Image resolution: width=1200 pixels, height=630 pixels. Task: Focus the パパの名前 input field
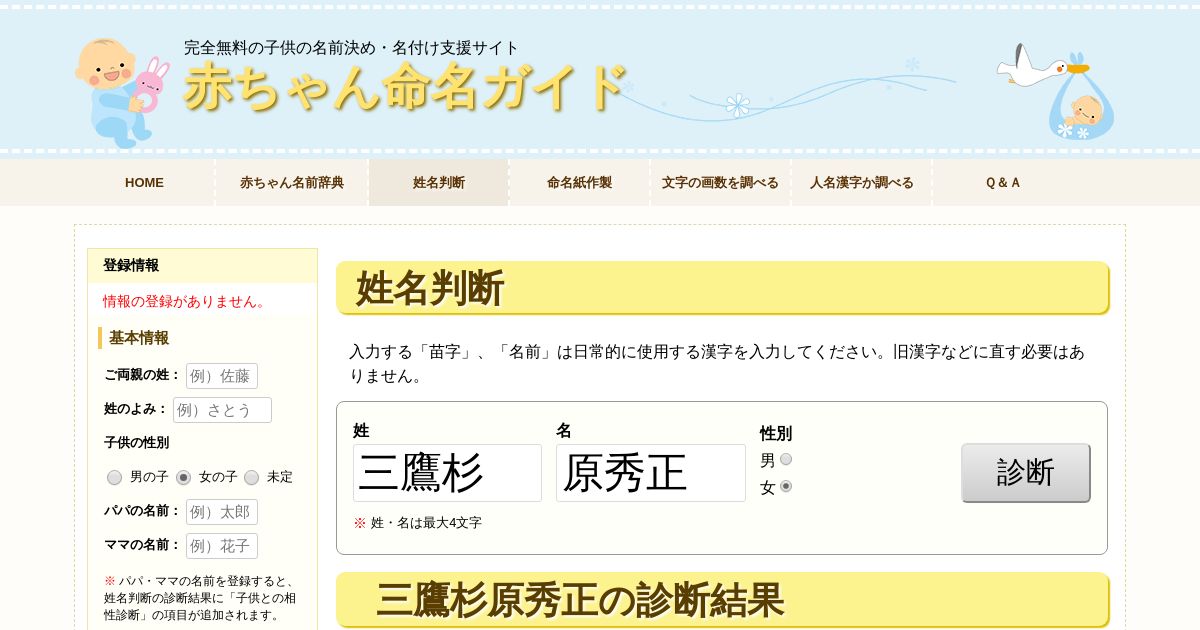pos(222,512)
